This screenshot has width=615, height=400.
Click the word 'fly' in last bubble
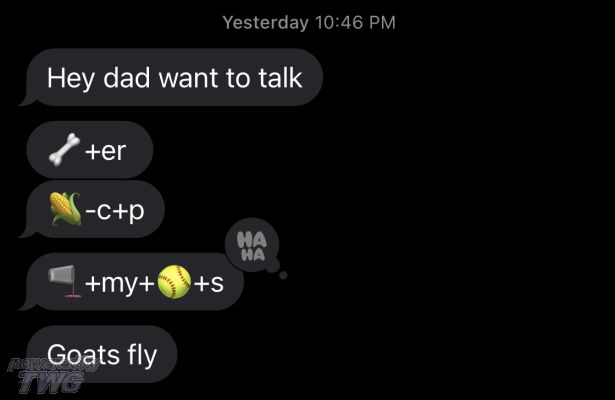[142, 355]
